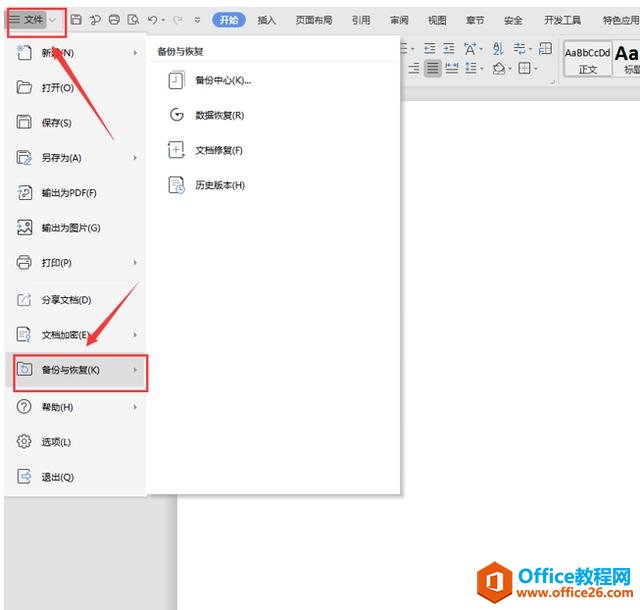The height and width of the screenshot is (610, 640).
Task: Click the 文档修复(F) icon
Action: [176, 150]
